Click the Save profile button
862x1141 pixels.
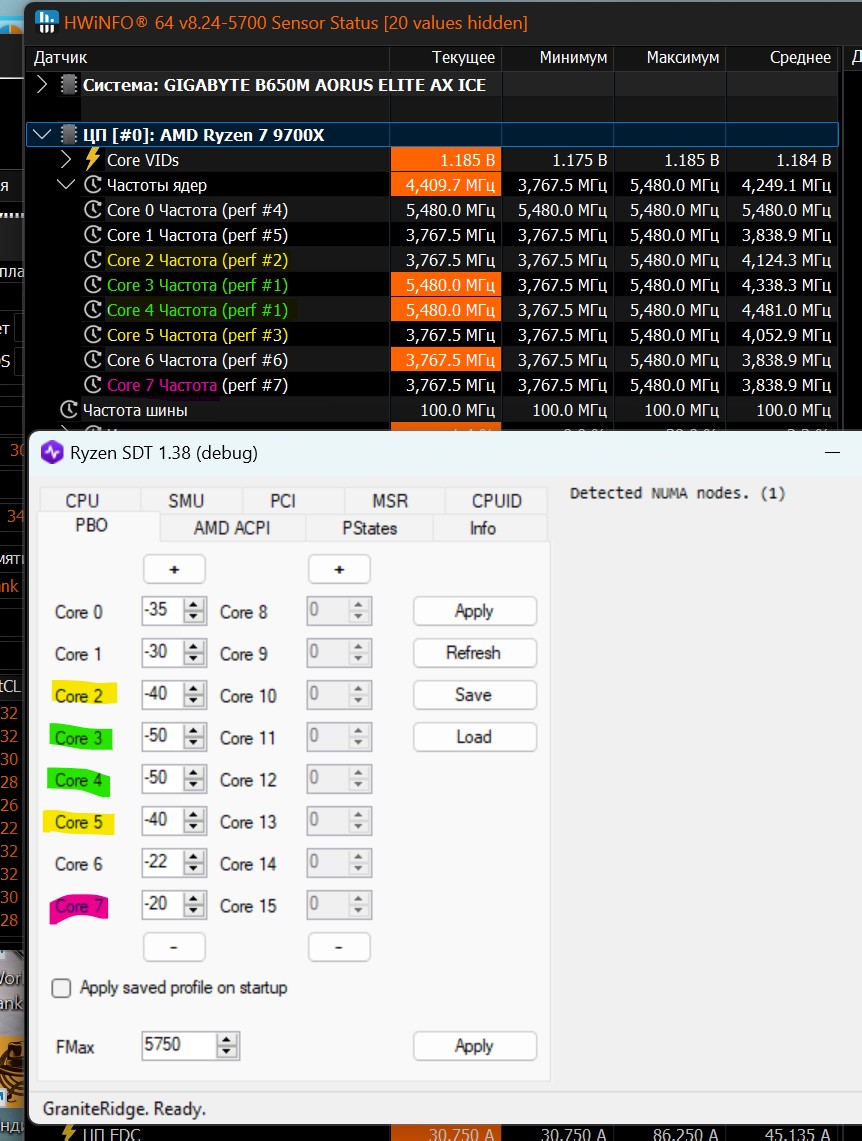(x=474, y=695)
